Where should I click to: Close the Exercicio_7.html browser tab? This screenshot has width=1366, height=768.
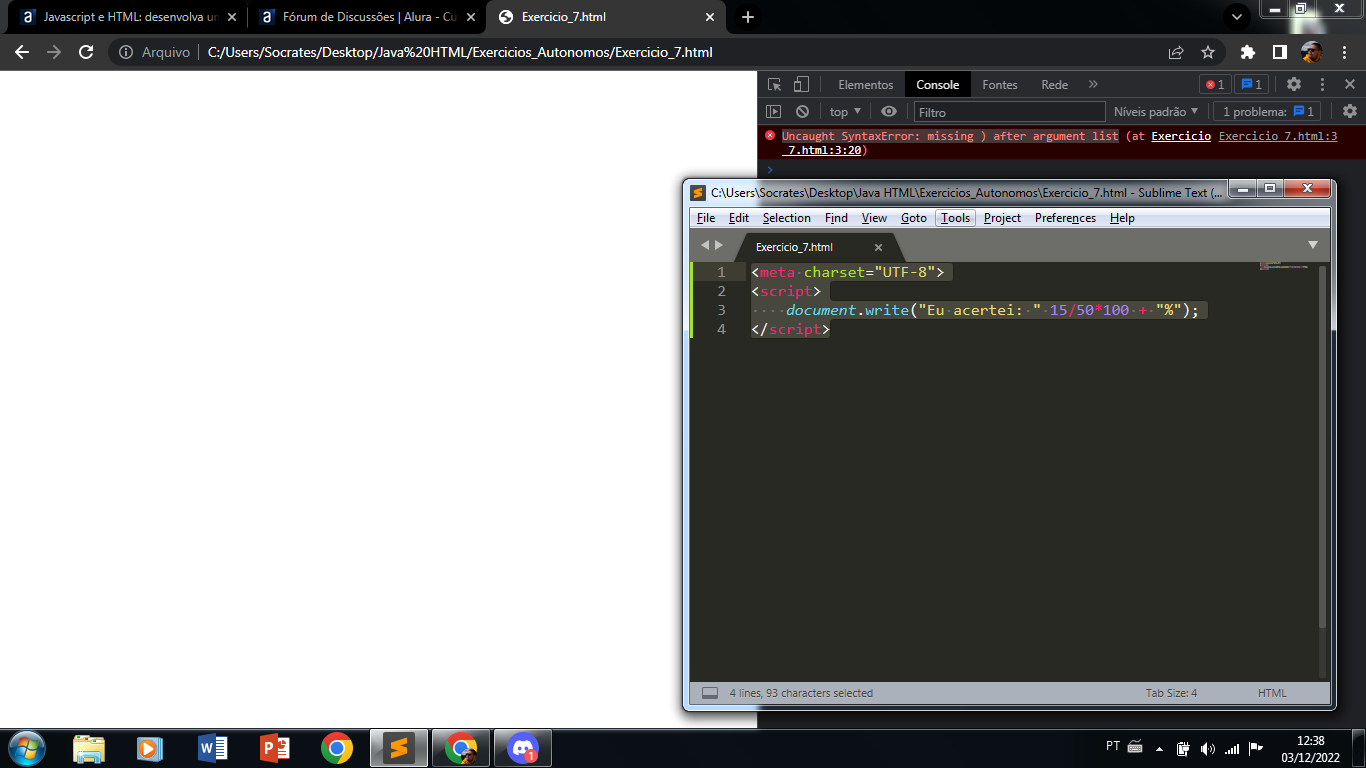[710, 17]
